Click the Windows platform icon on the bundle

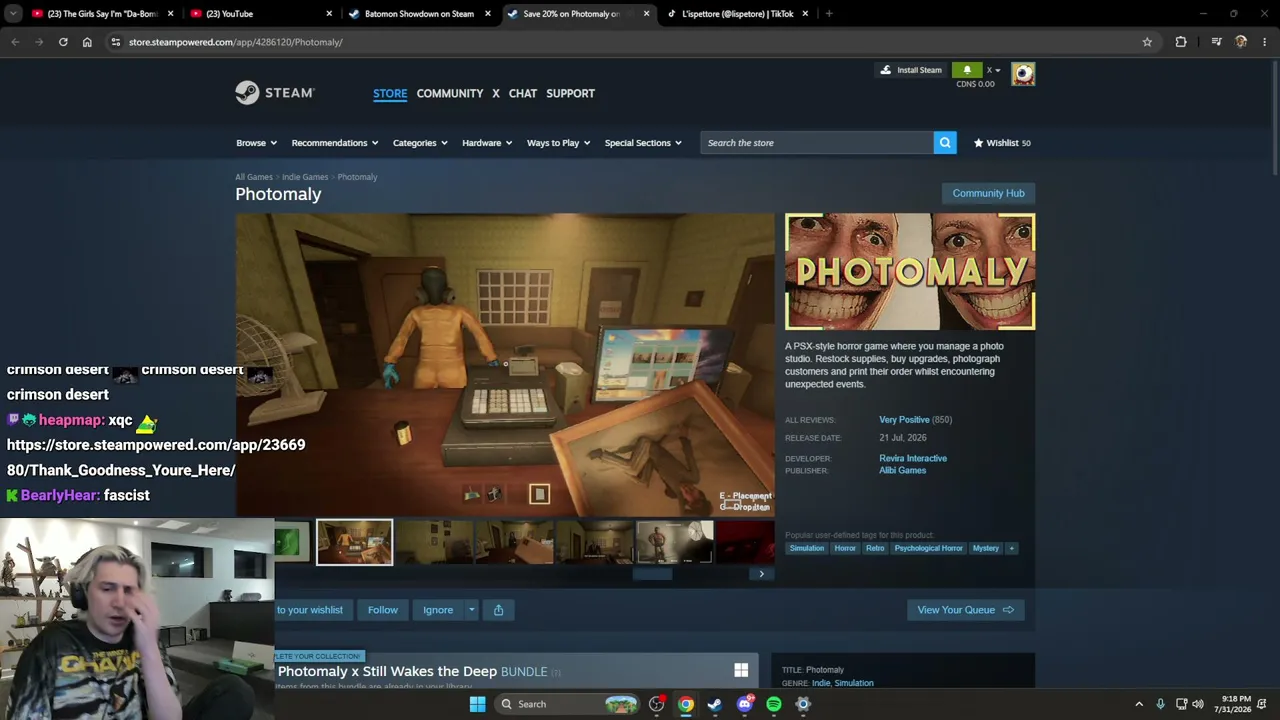[741, 671]
